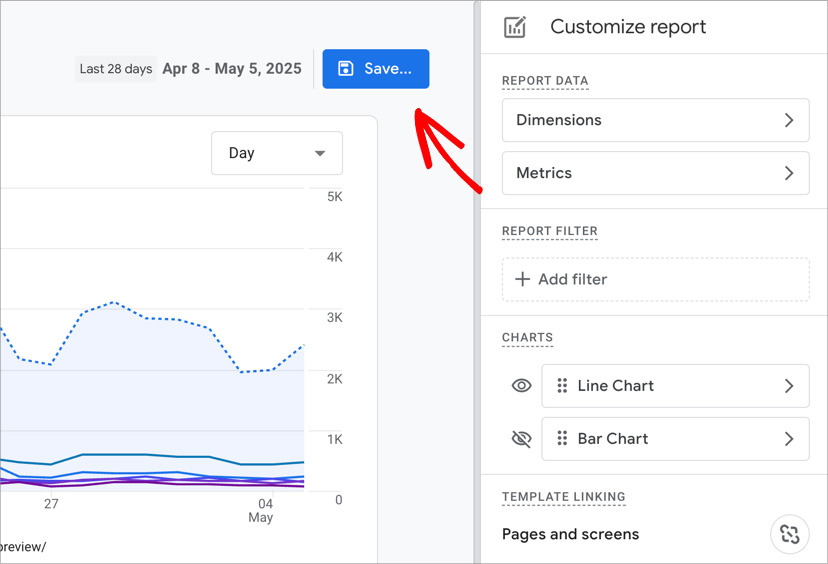Hide the Line Chart using eye icon
Viewport: 828px width, 564px height.
[522, 386]
